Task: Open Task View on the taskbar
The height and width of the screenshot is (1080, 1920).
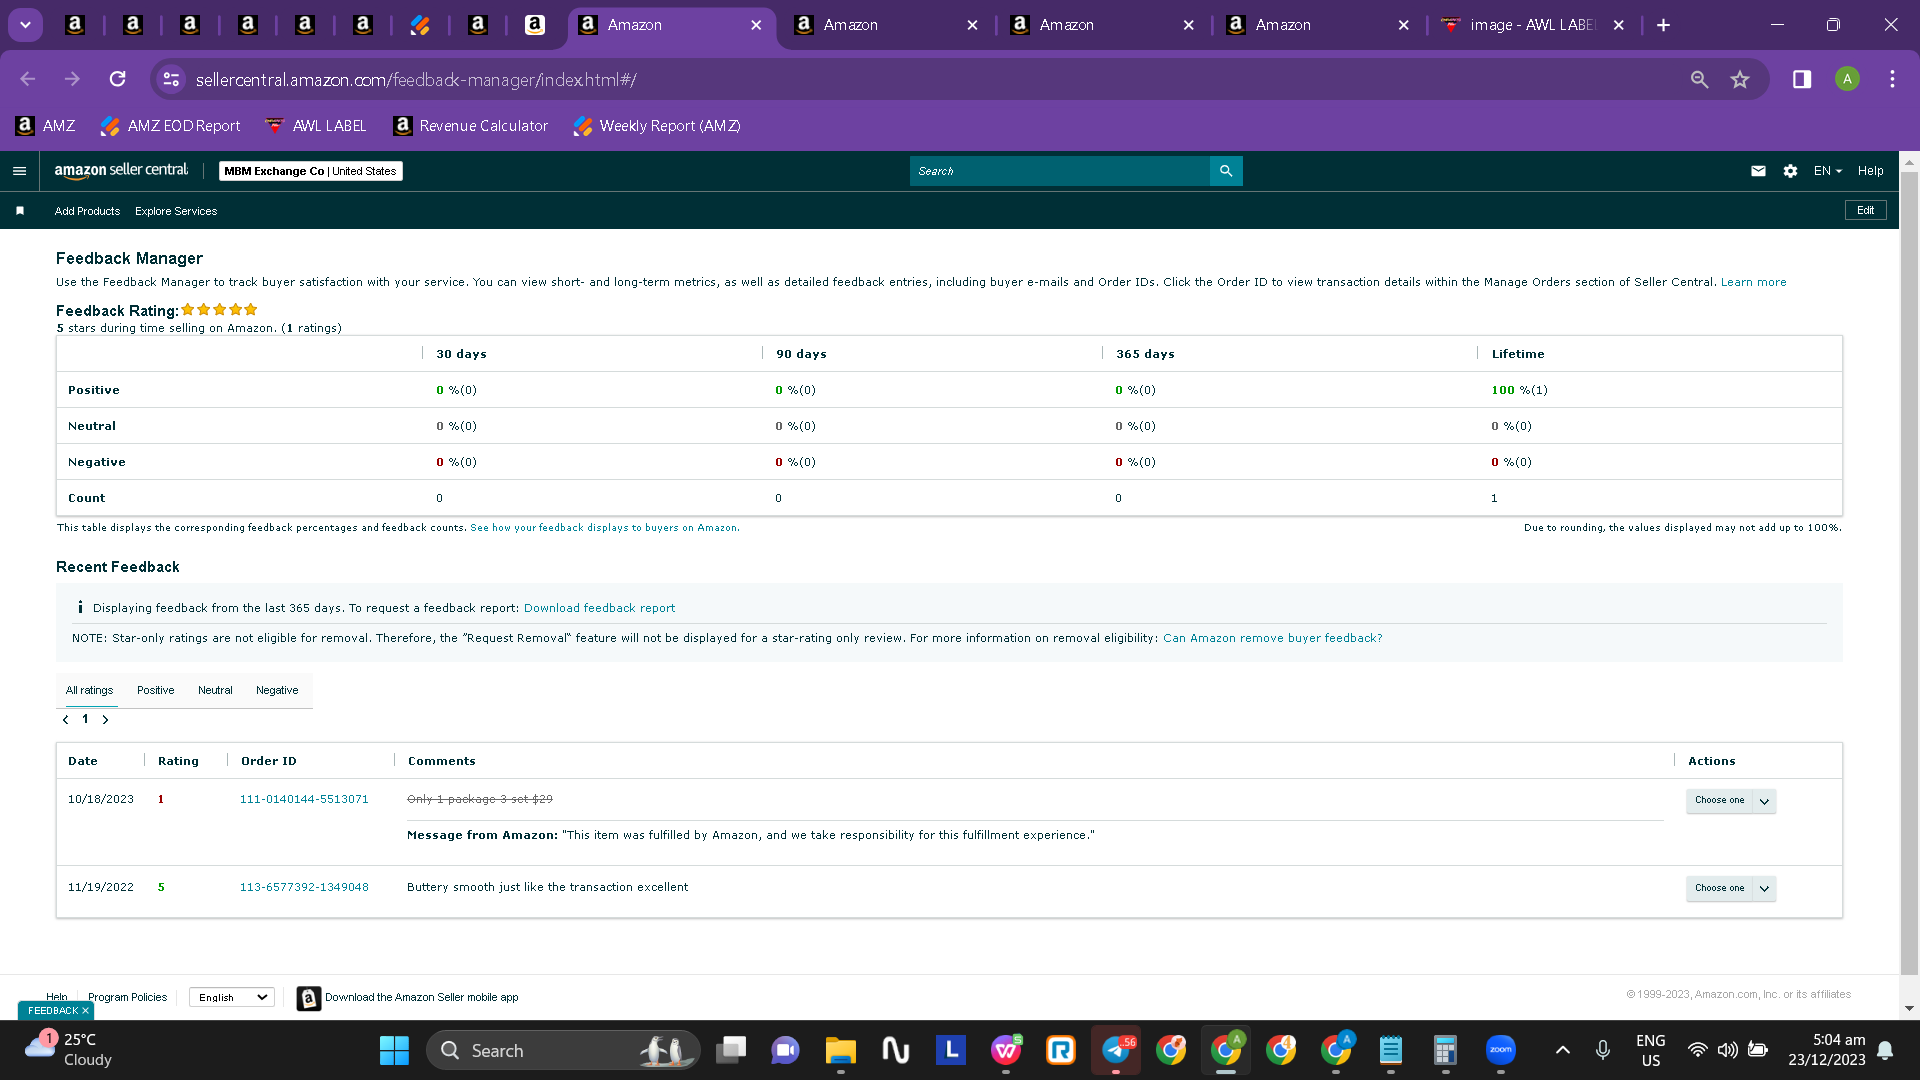Action: [x=732, y=1051]
